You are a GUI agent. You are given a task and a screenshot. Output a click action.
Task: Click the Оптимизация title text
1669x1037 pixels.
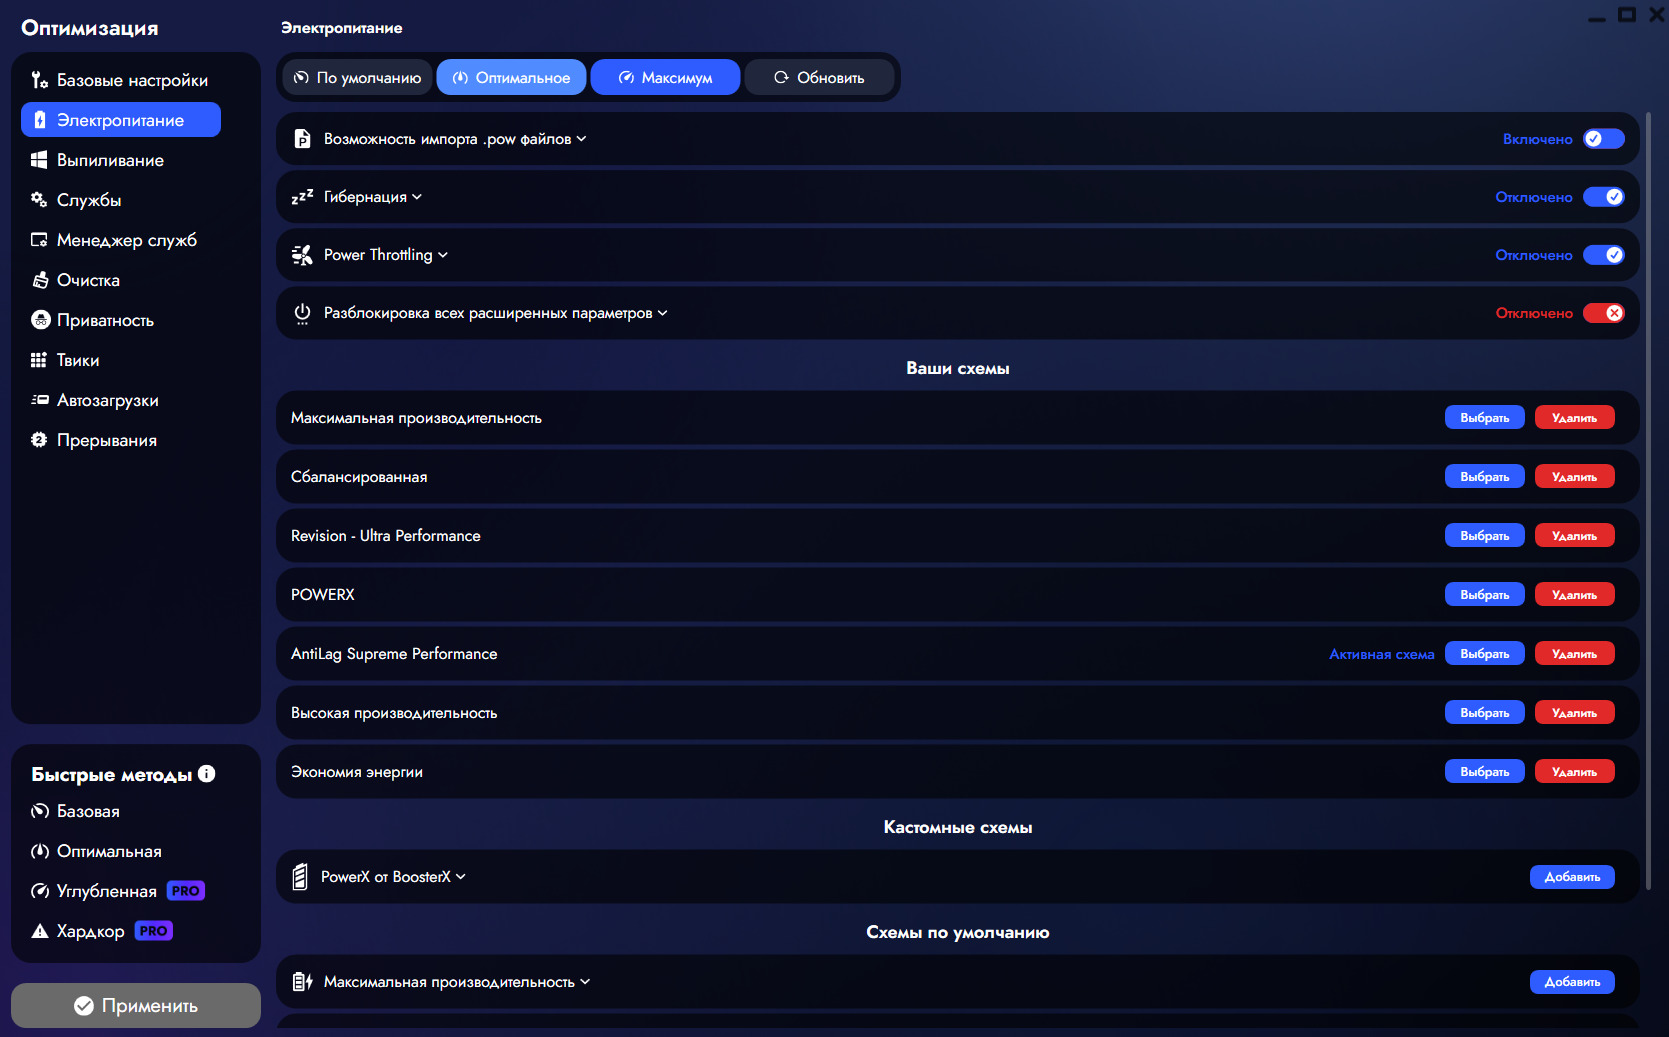tap(90, 28)
